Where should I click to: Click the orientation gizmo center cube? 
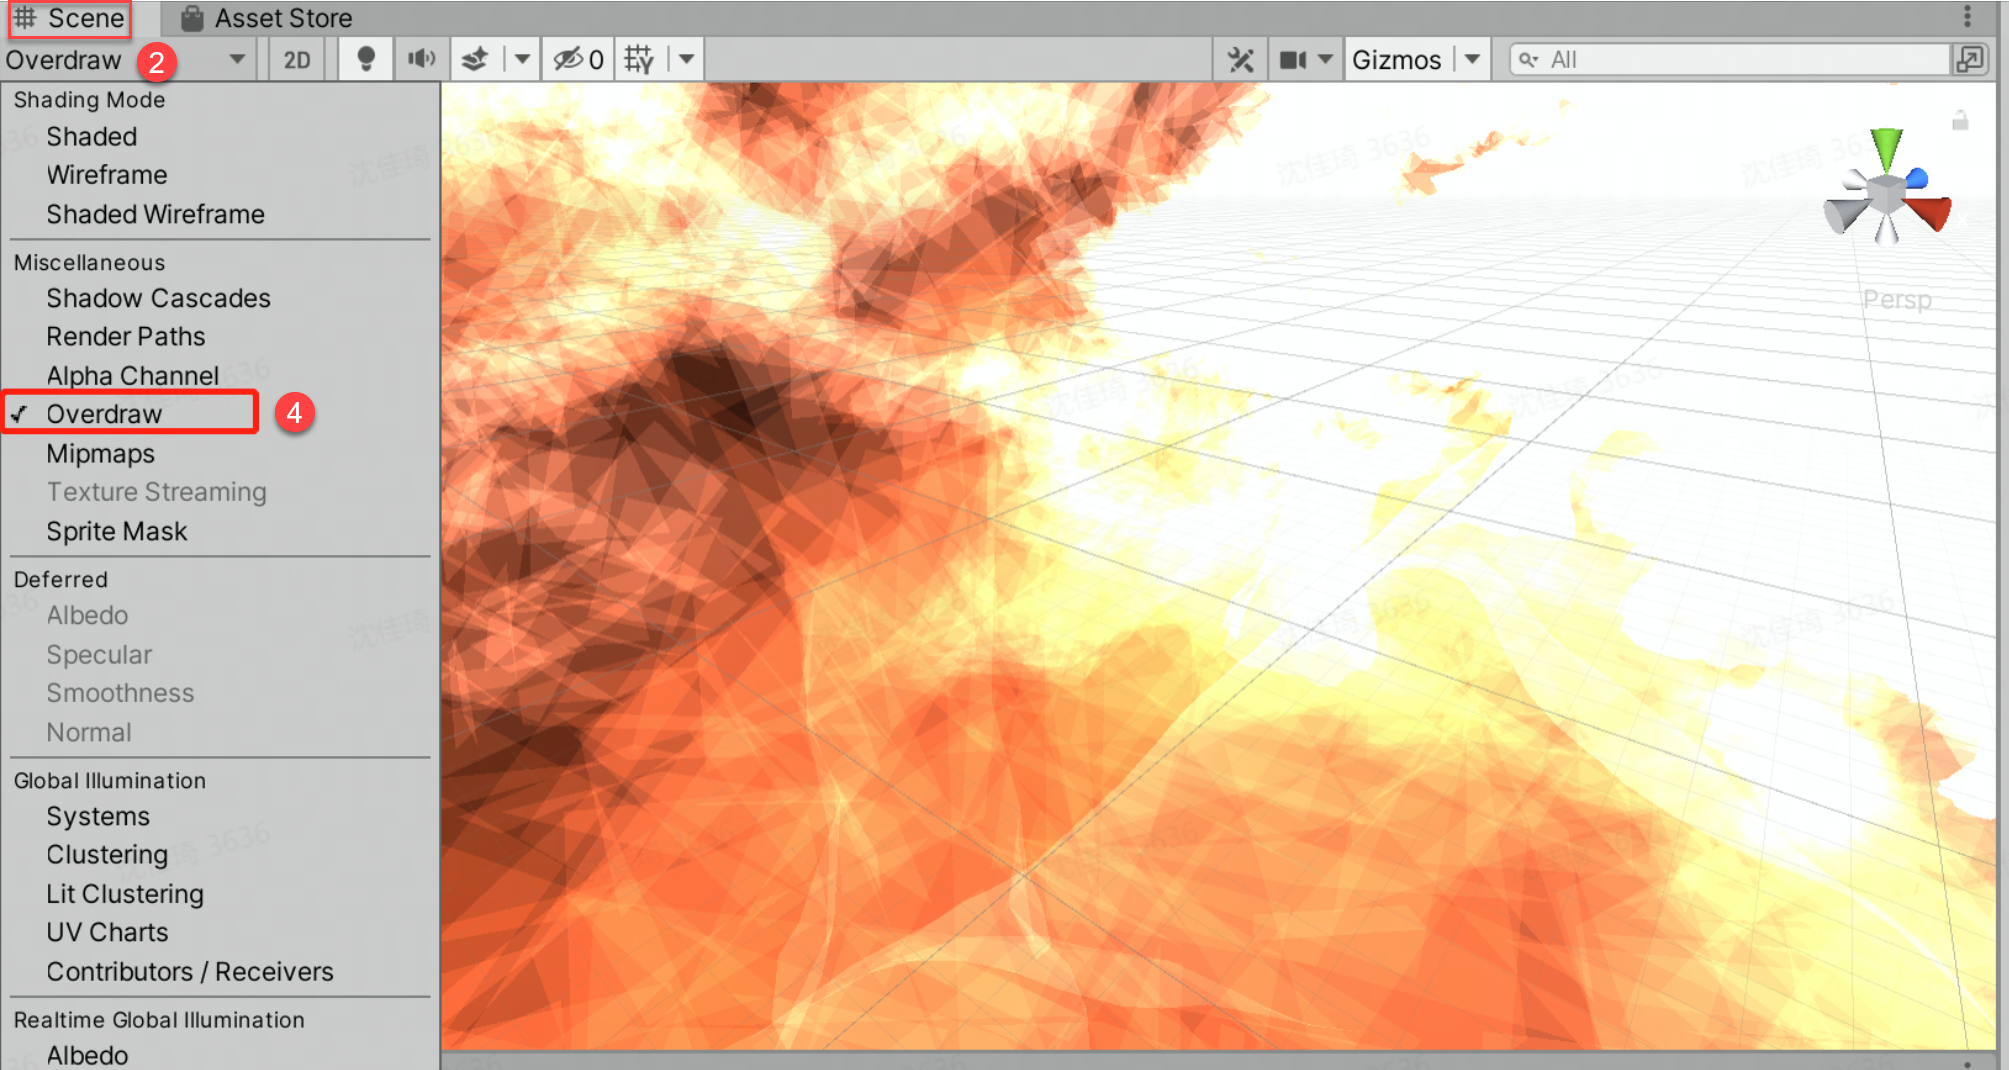coord(1886,194)
